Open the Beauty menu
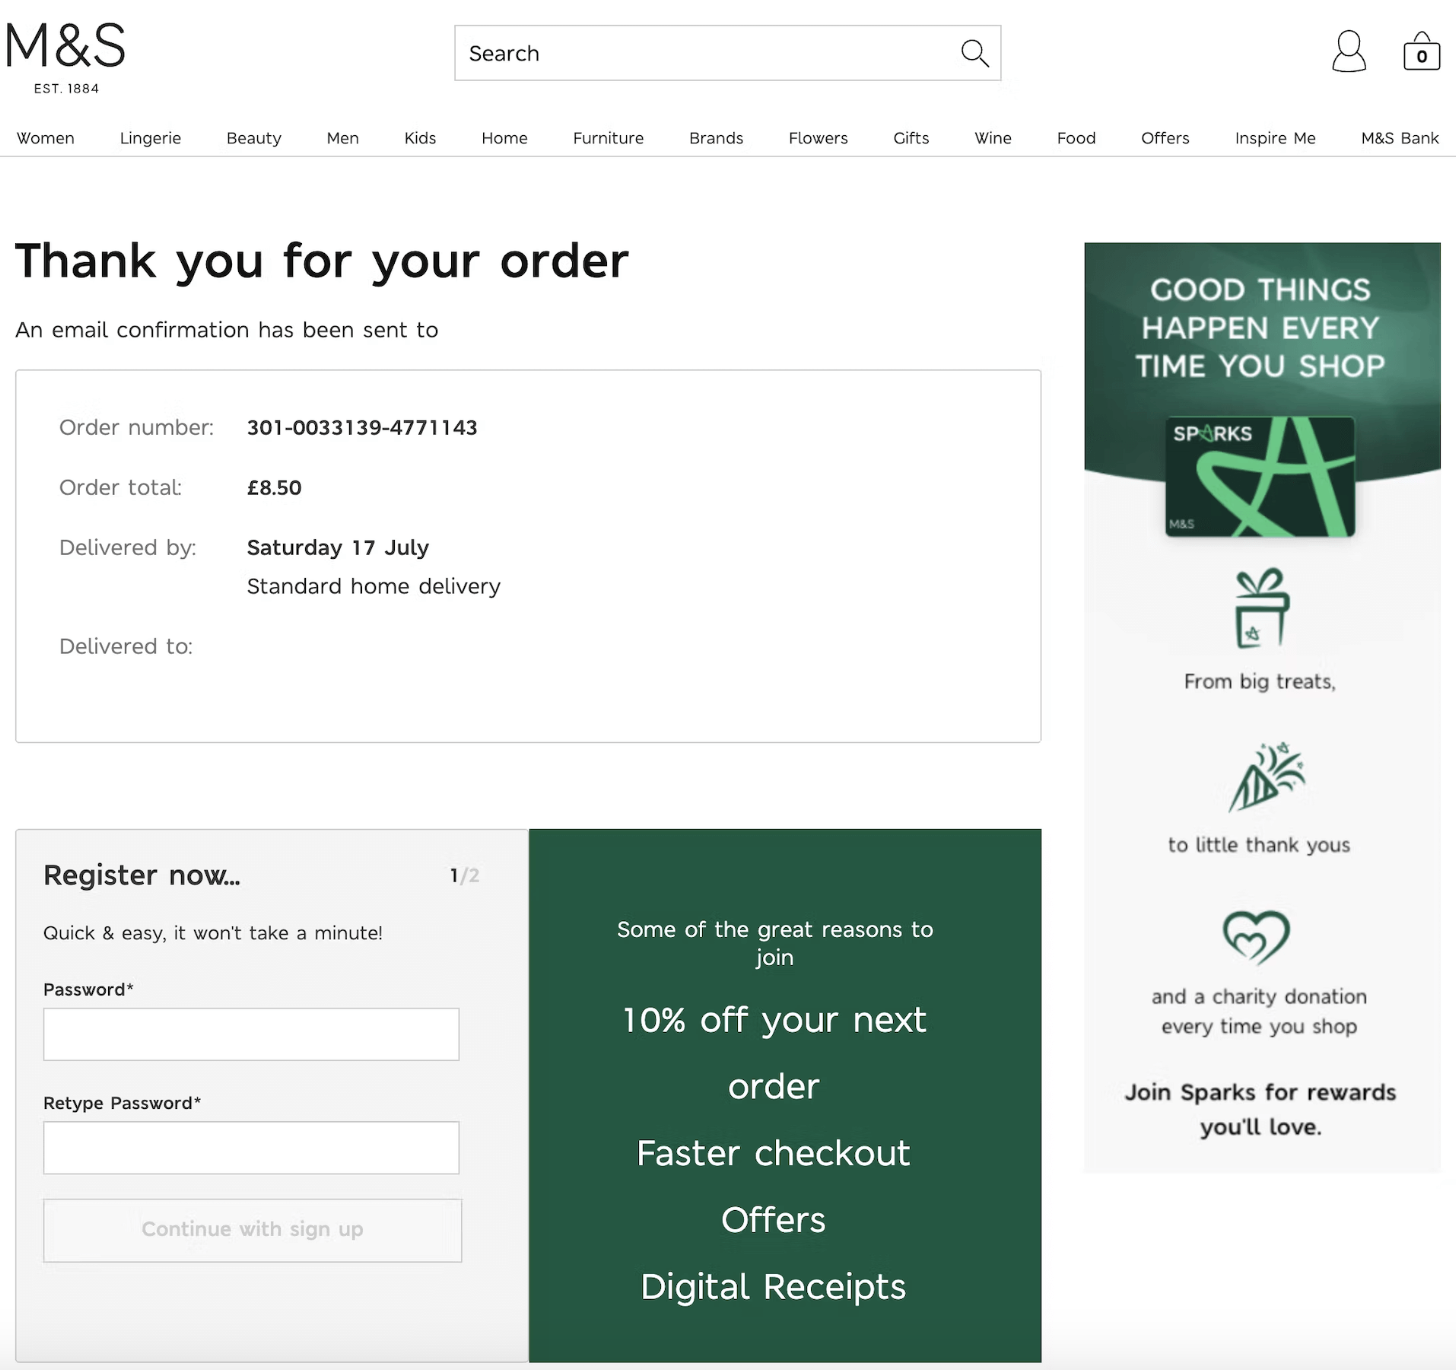The image size is (1456, 1370). [x=254, y=138]
